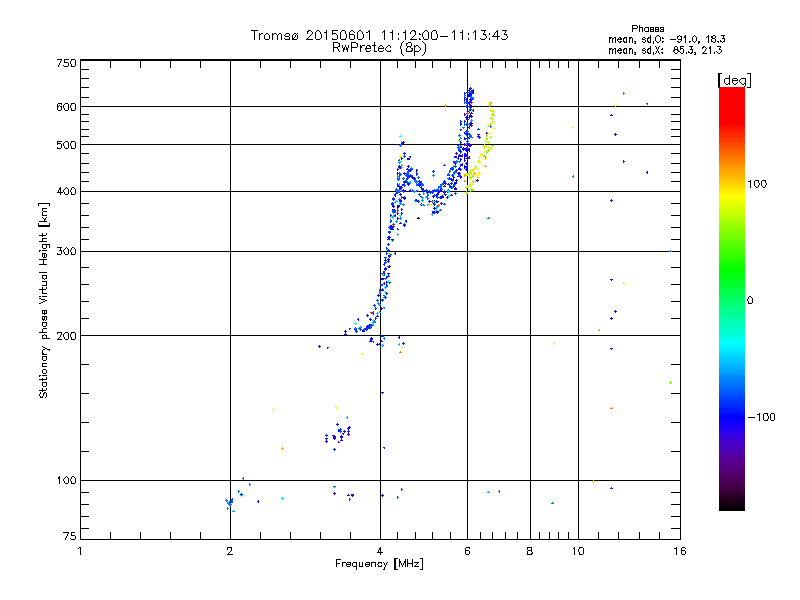Click the 'Phases' header at top right

coord(647,29)
